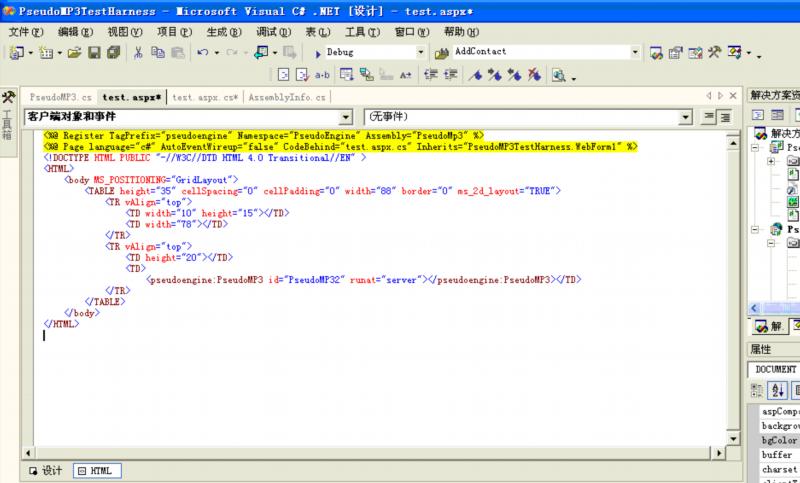Image resolution: width=800 pixels, height=483 pixels.
Task: Switch to the test.aspx.cs* tab
Action: tap(205, 97)
